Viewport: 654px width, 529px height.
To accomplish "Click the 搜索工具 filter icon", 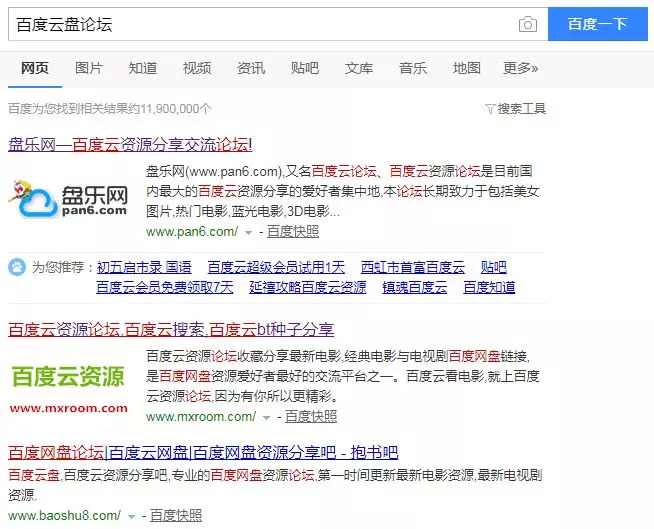I will pyautogui.click(x=490, y=109).
